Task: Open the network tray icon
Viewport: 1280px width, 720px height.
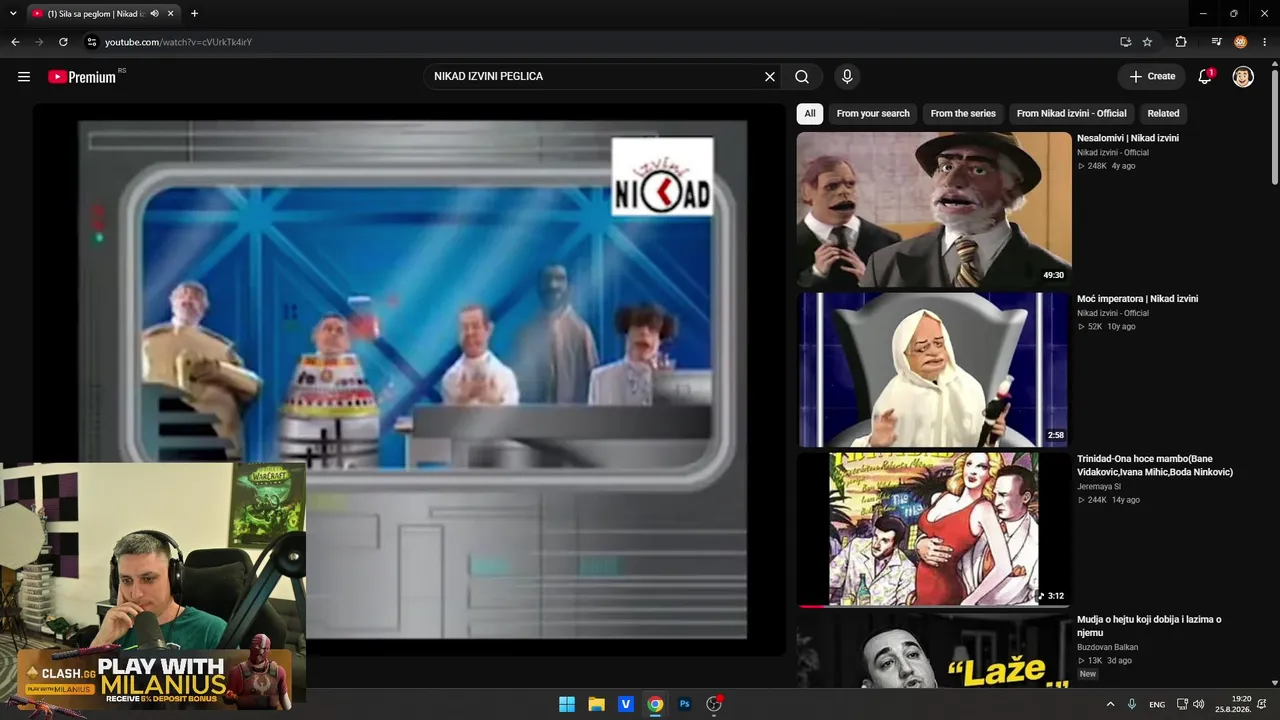Action: click(1182, 704)
